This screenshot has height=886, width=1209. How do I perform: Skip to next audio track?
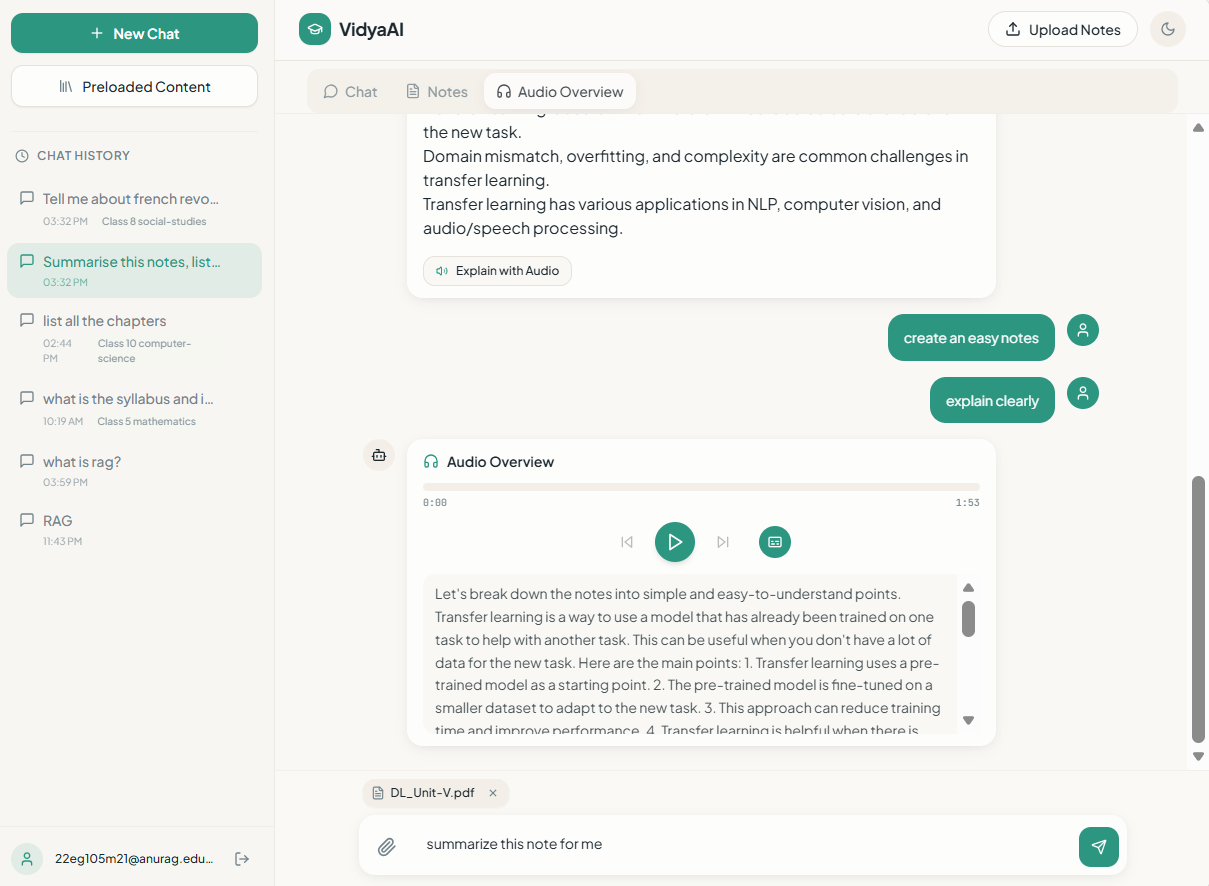[723, 542]
